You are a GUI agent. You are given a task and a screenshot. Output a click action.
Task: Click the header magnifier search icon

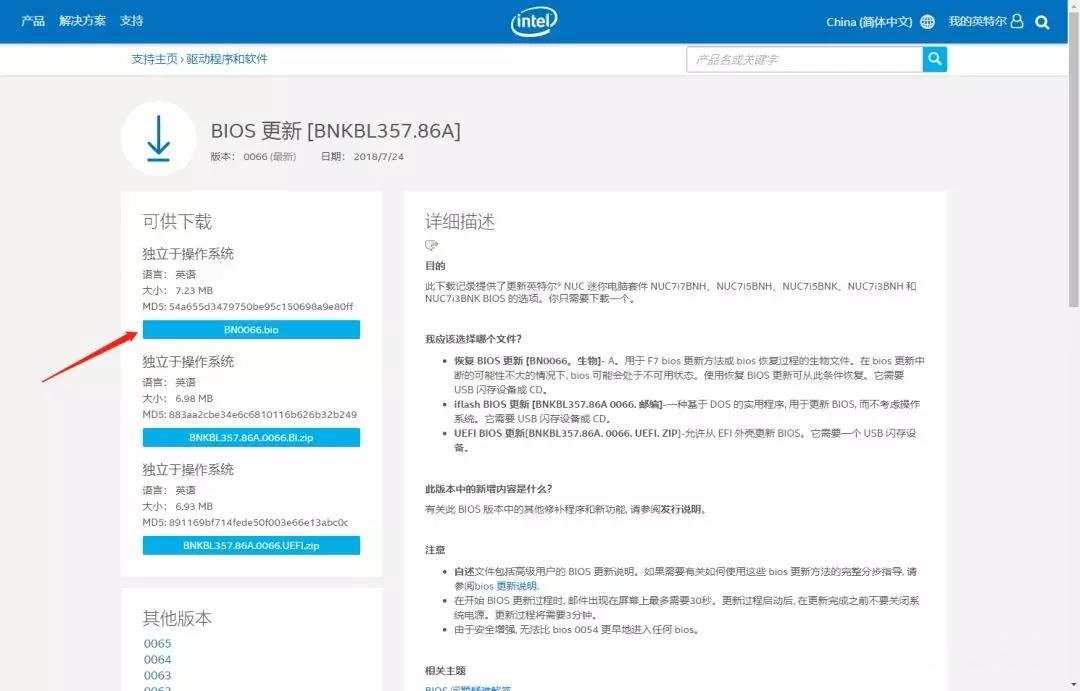coord(1042,22)
